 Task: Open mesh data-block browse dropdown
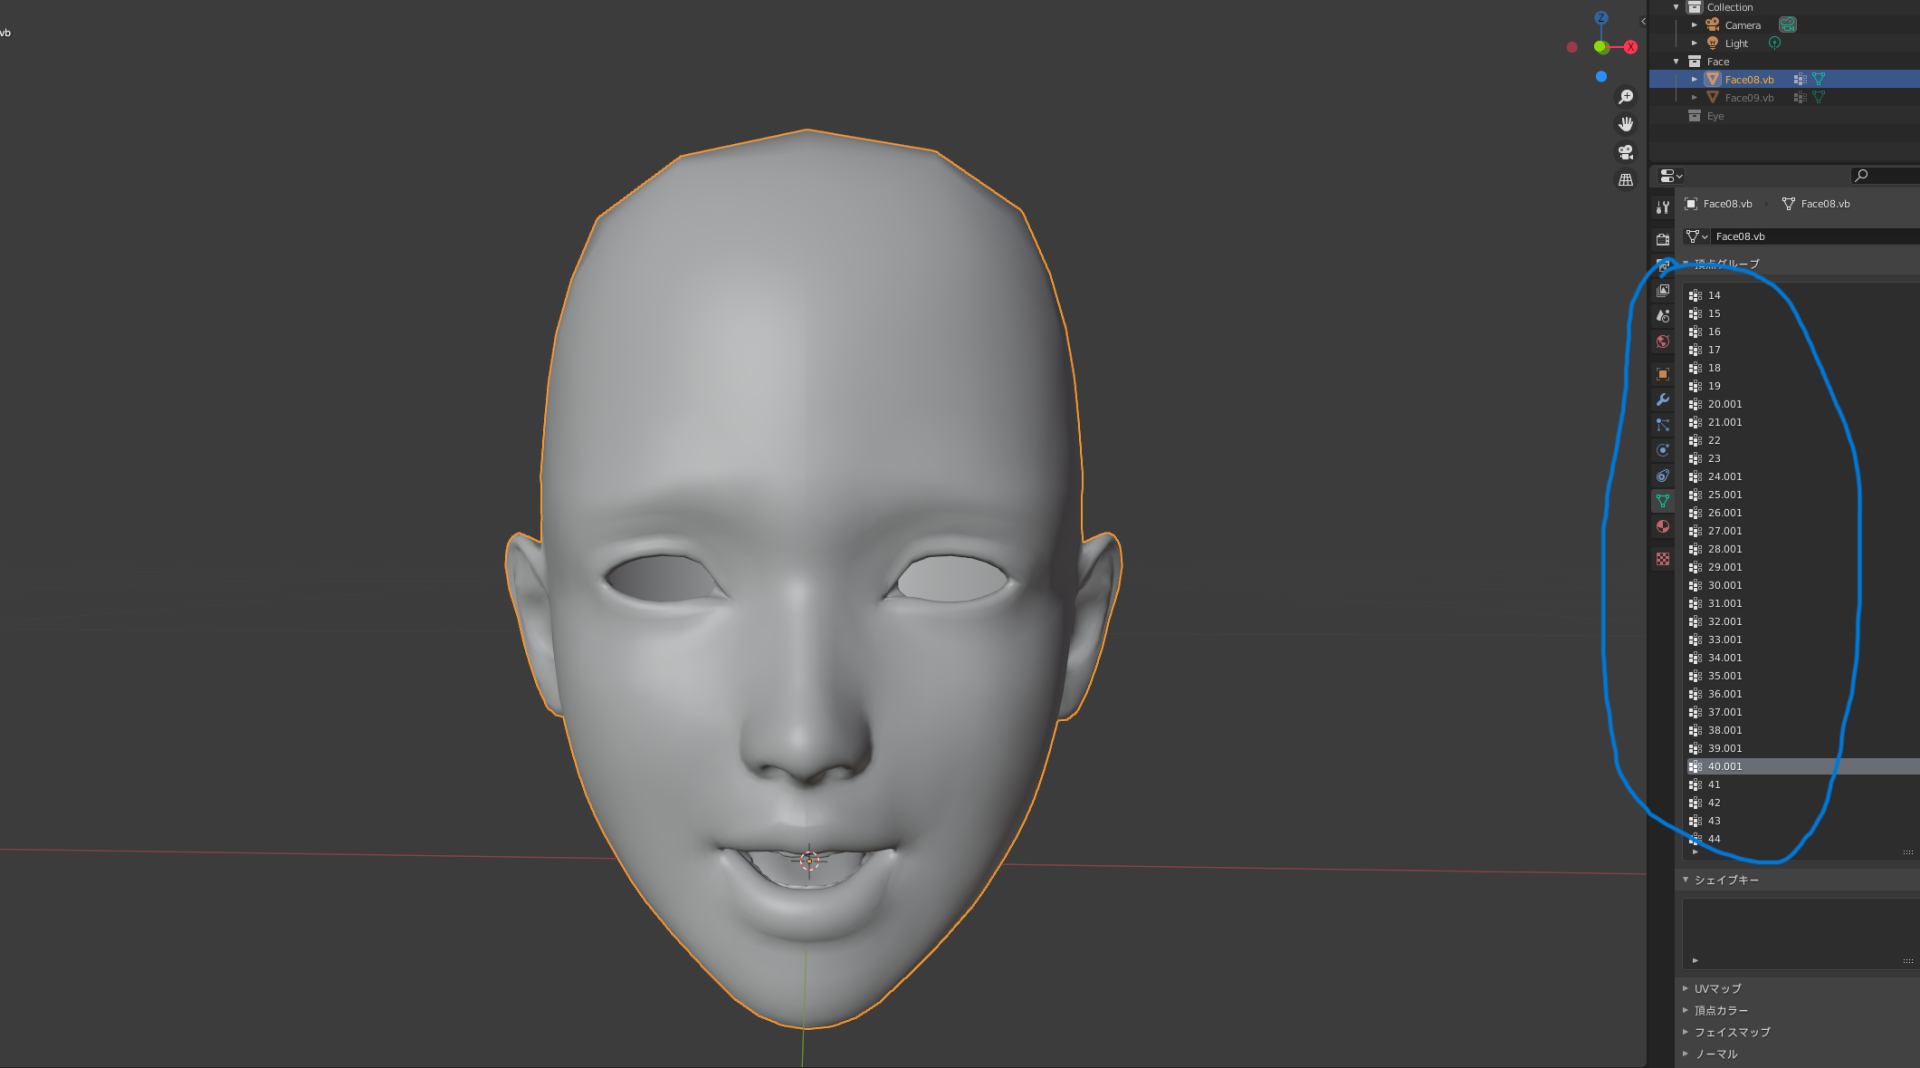pyautogui.click(x=1697, y=237)
